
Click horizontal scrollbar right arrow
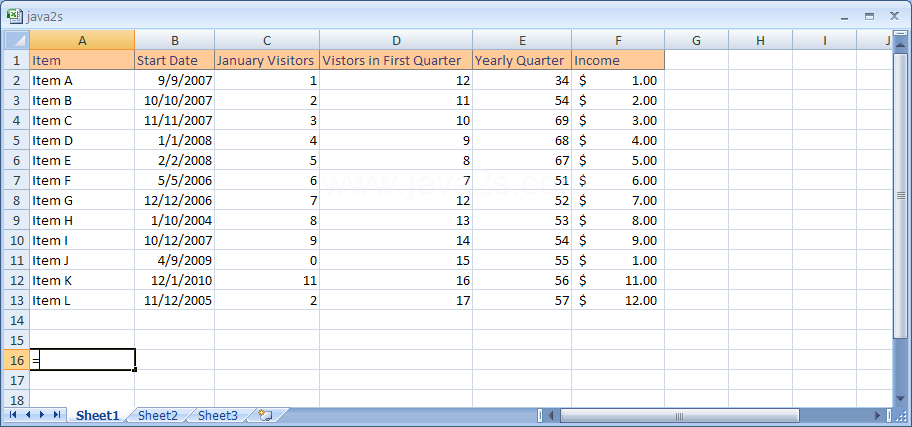pyautogui.click(x=878, y=415)
